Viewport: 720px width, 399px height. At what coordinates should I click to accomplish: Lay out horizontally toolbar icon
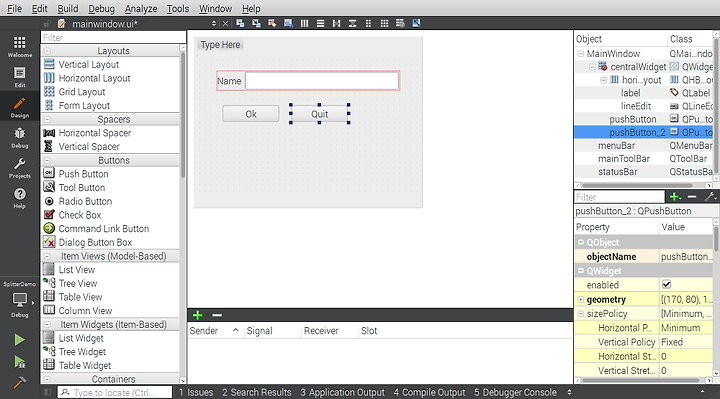pyautogui.click(x=304, y=23)
